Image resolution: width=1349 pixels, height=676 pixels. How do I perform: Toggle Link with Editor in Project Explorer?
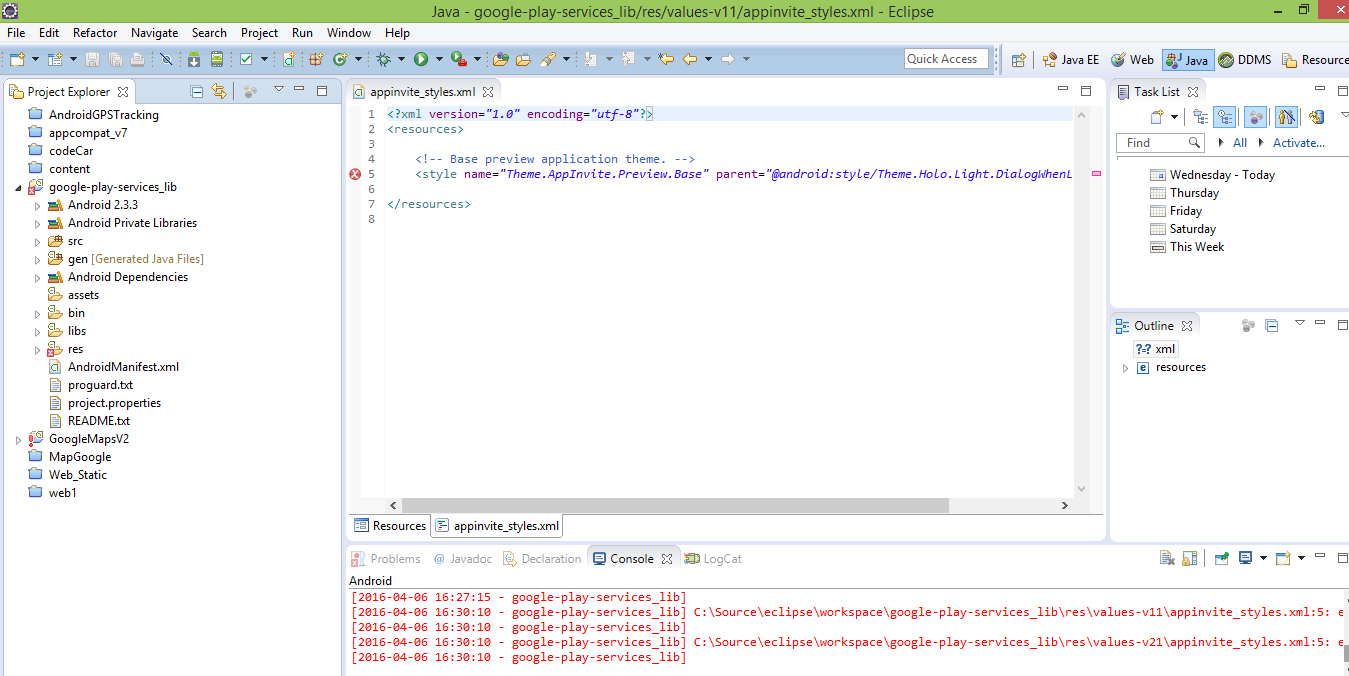coord(219,91)
